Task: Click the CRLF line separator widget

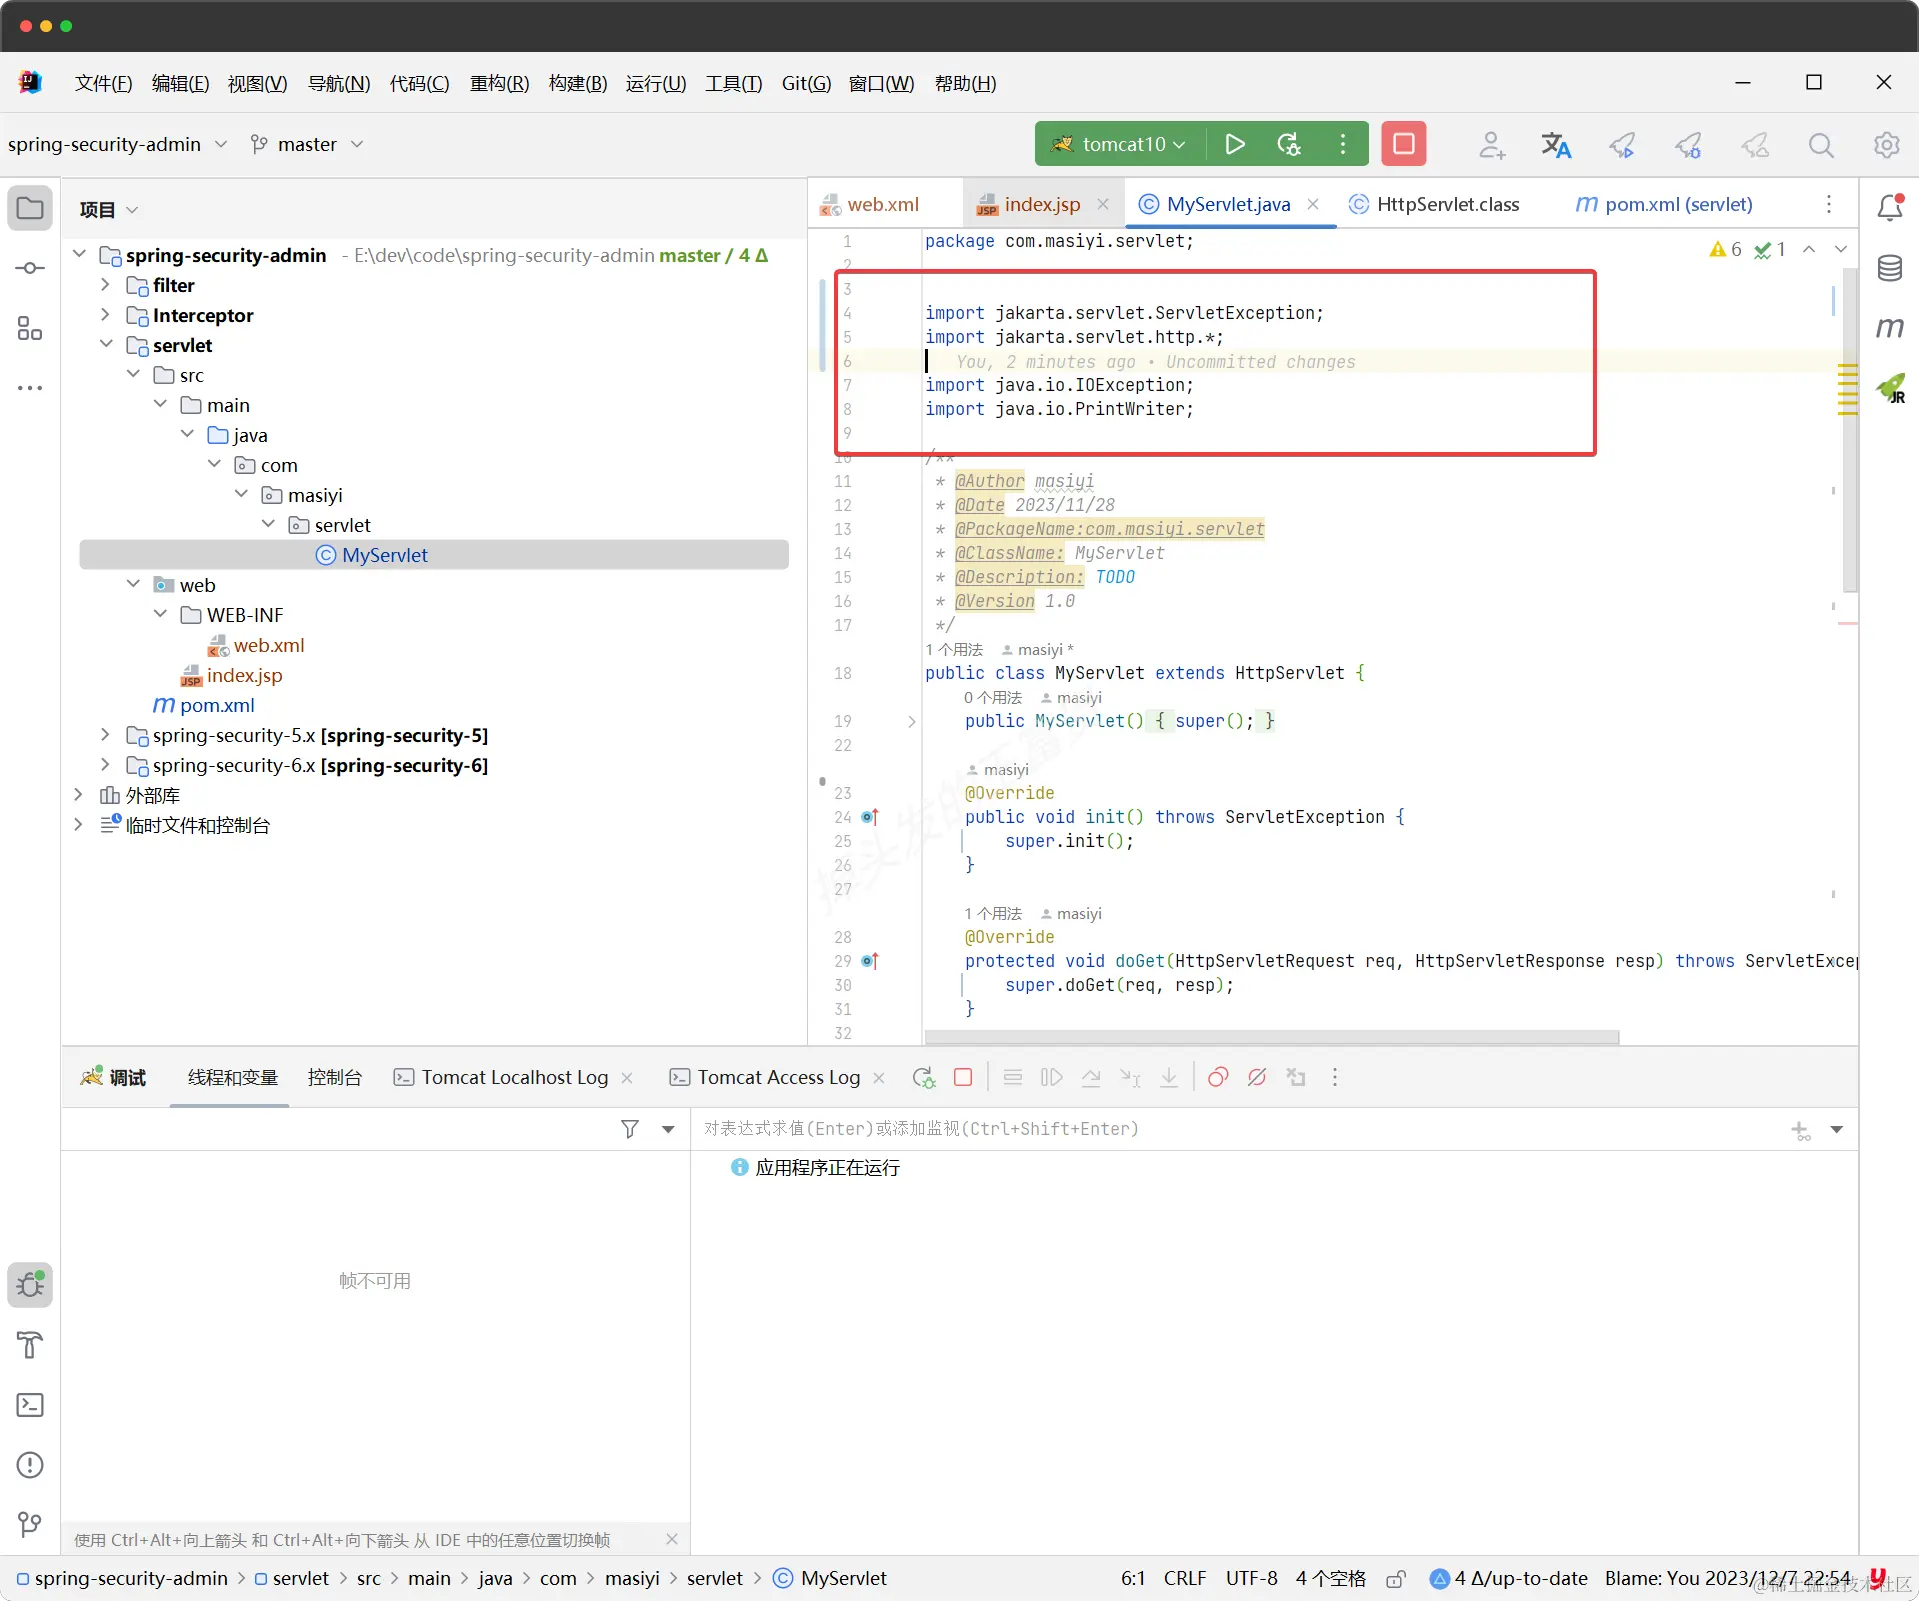Action: (1185, 1578)
